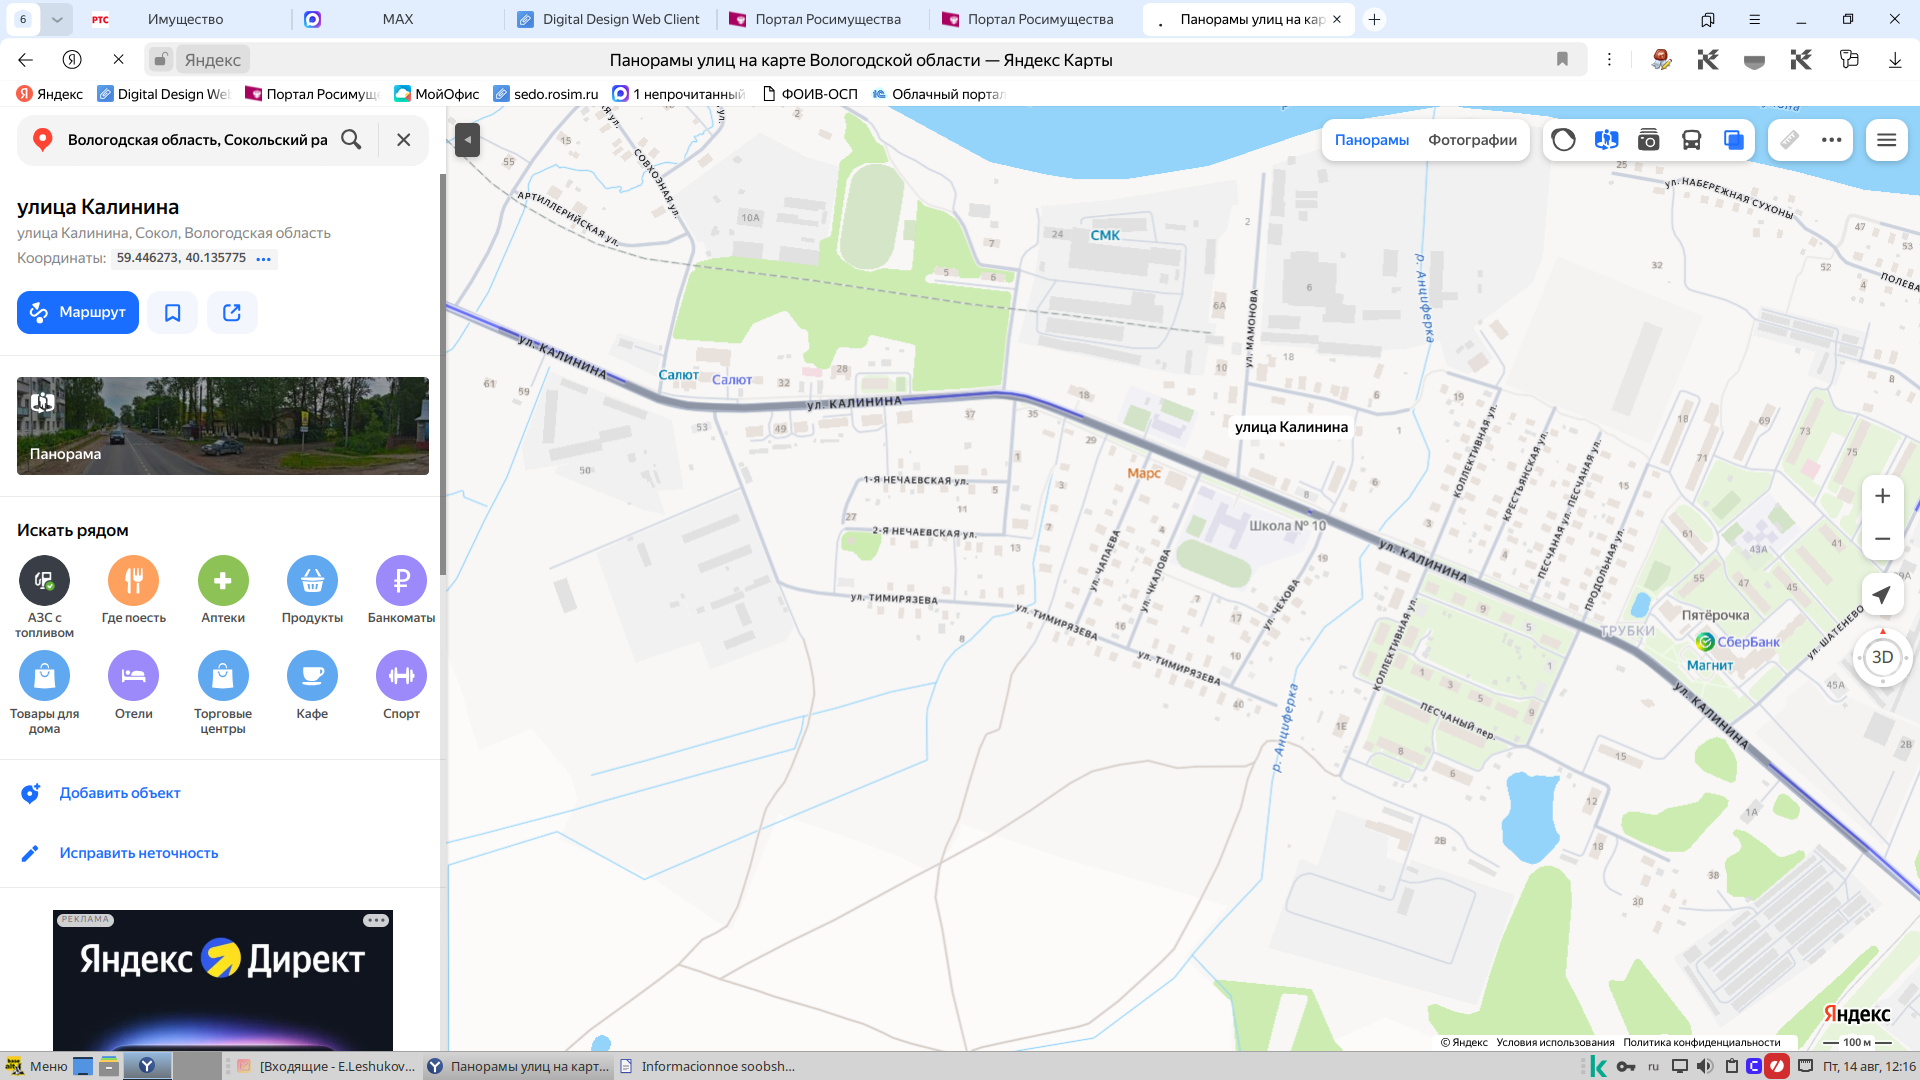1920x1080 pixels.
Task: Collapse the left sidebar panel arrow
Action: tap(467, 140)
